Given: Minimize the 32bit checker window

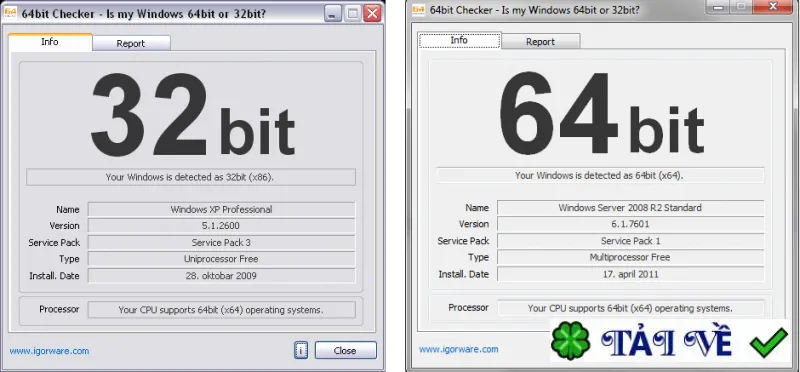Looking at the screenshot, I should pos(333,13).
